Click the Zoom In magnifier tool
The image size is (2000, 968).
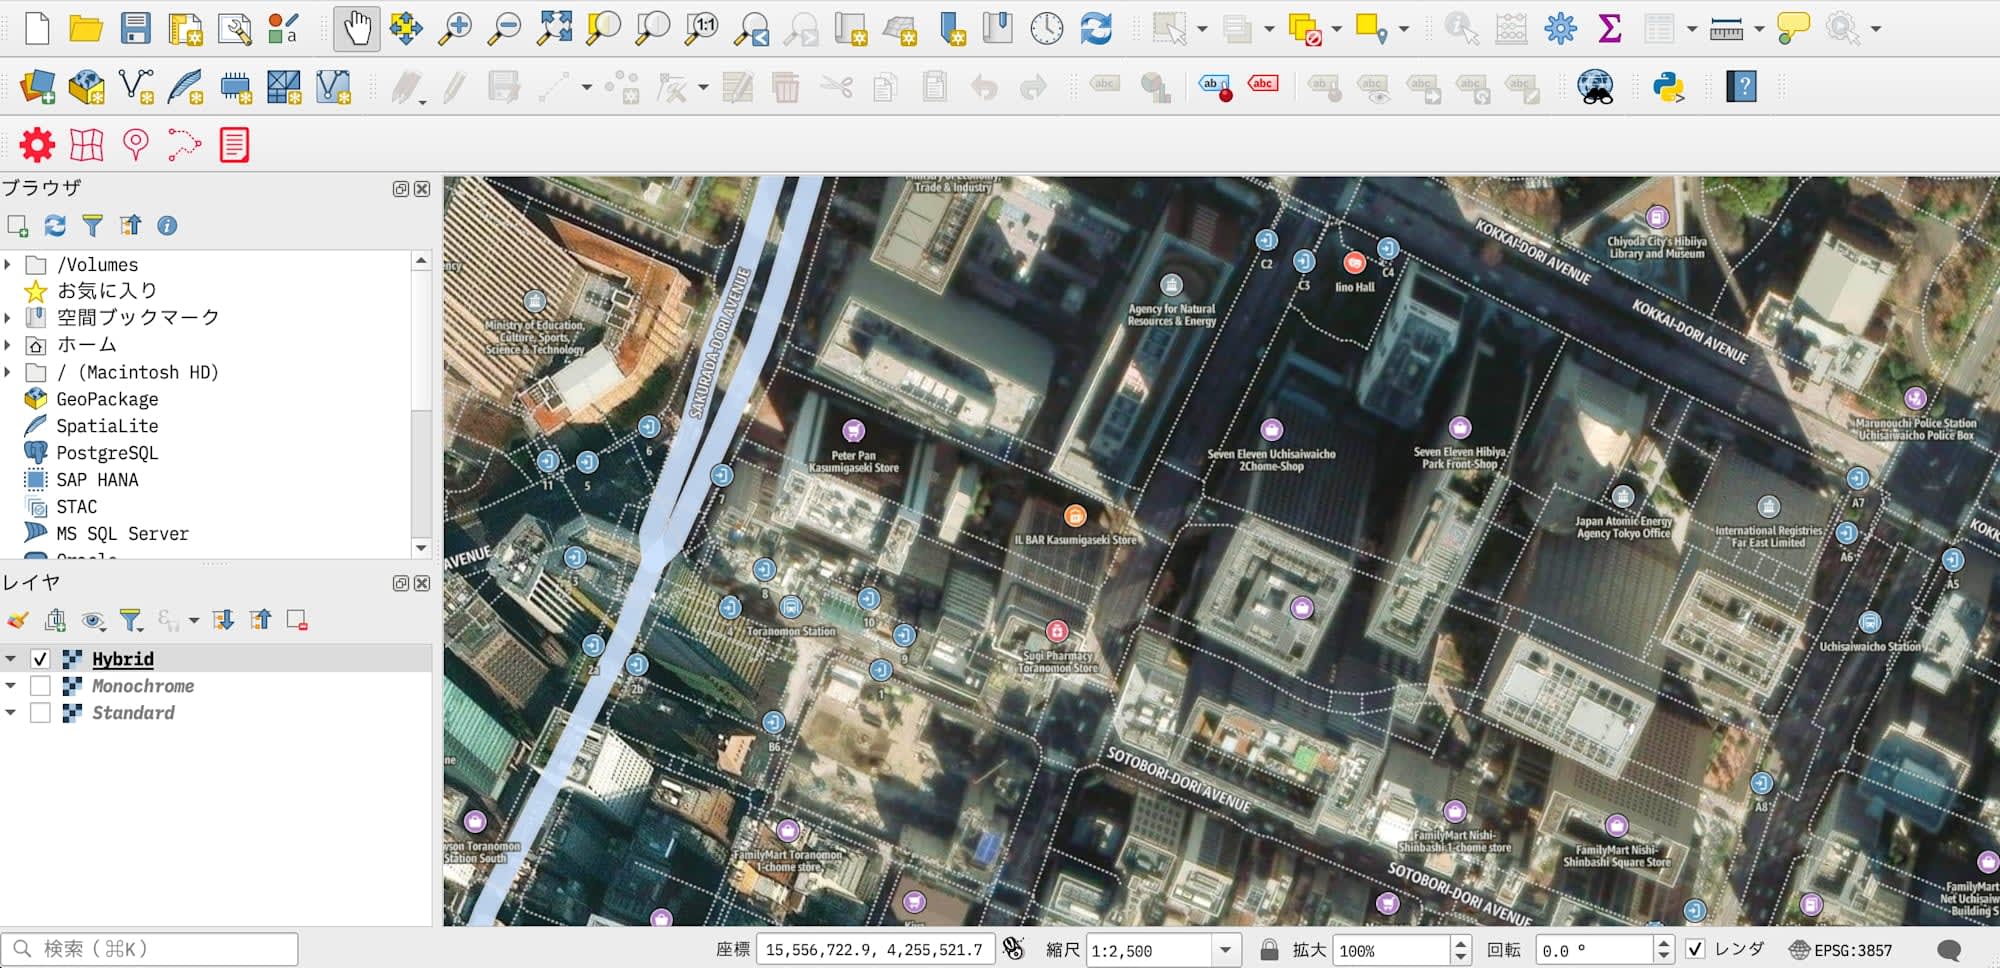(455, 29)
